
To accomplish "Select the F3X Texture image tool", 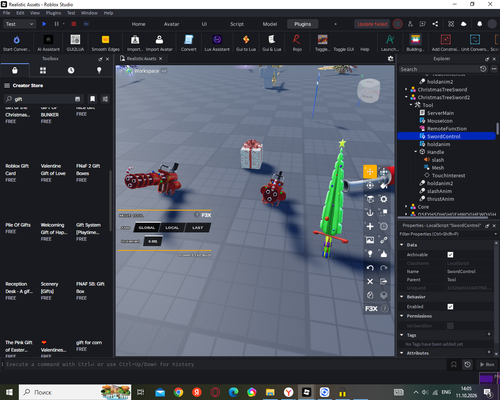I will [370, 240].
